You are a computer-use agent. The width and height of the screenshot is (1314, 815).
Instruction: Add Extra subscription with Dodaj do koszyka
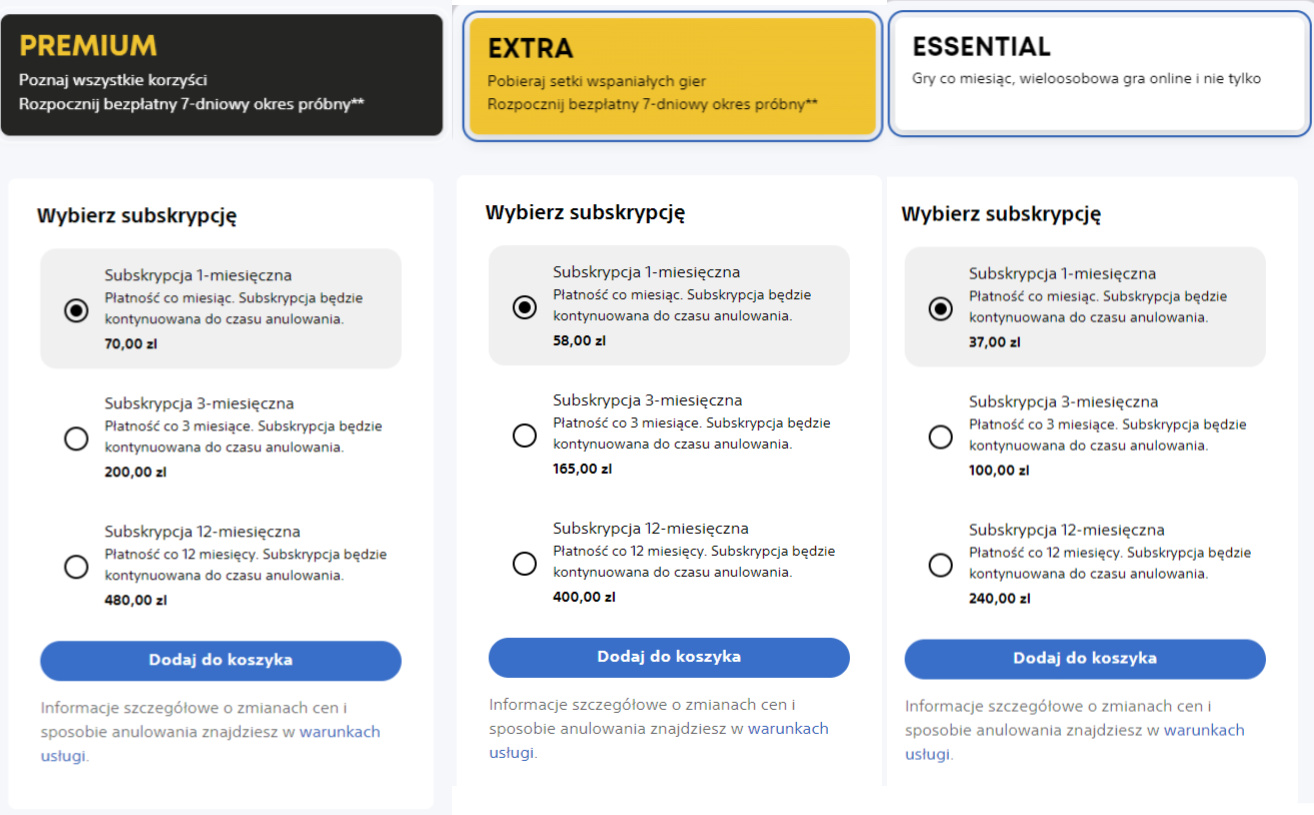[x=669, y=657]
